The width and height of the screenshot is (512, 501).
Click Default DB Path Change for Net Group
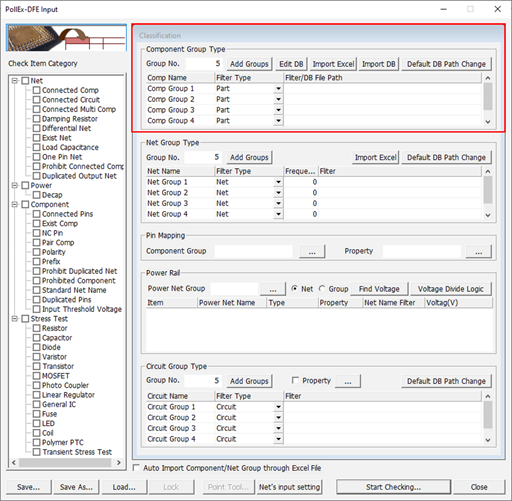446,157
